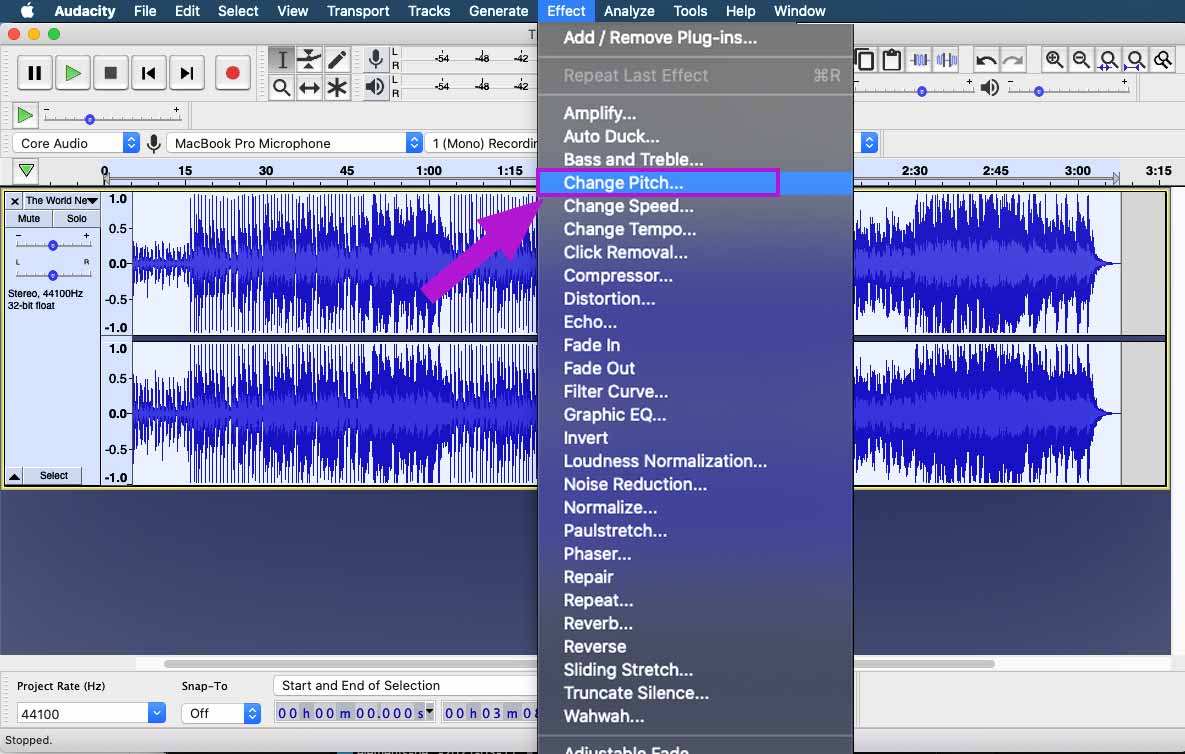1185x754 pixels.
Task: Open the File menu
Action: [144, 11]
